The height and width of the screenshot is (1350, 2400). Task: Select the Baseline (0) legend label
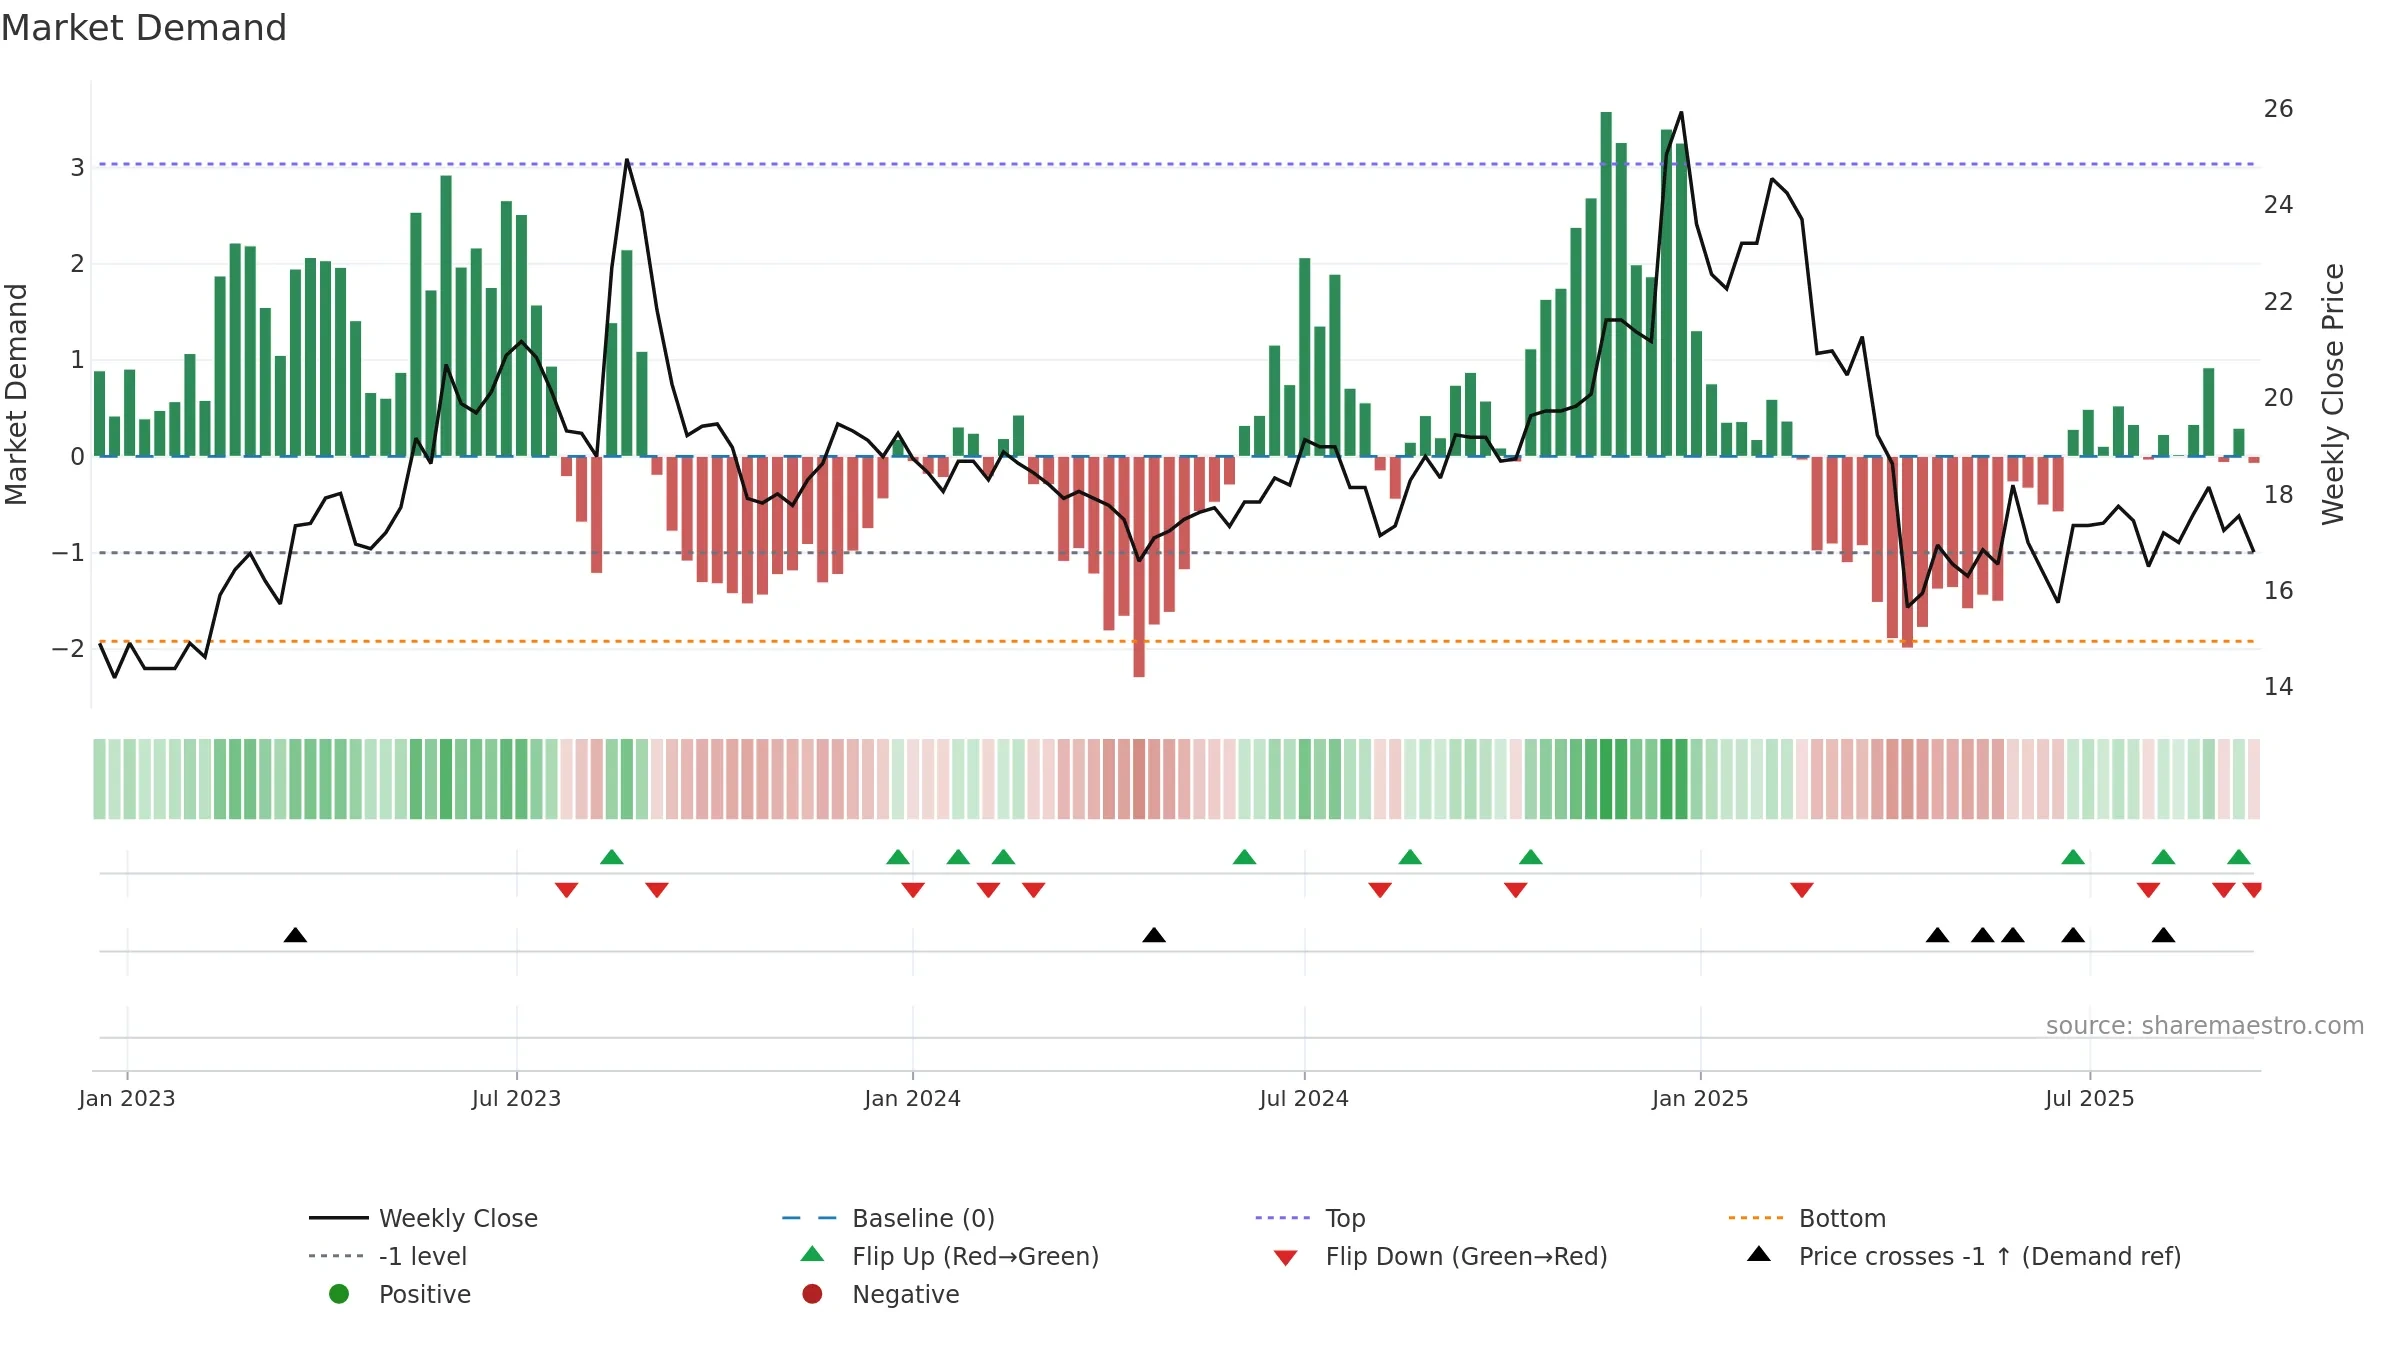(x=923, y=1219)
